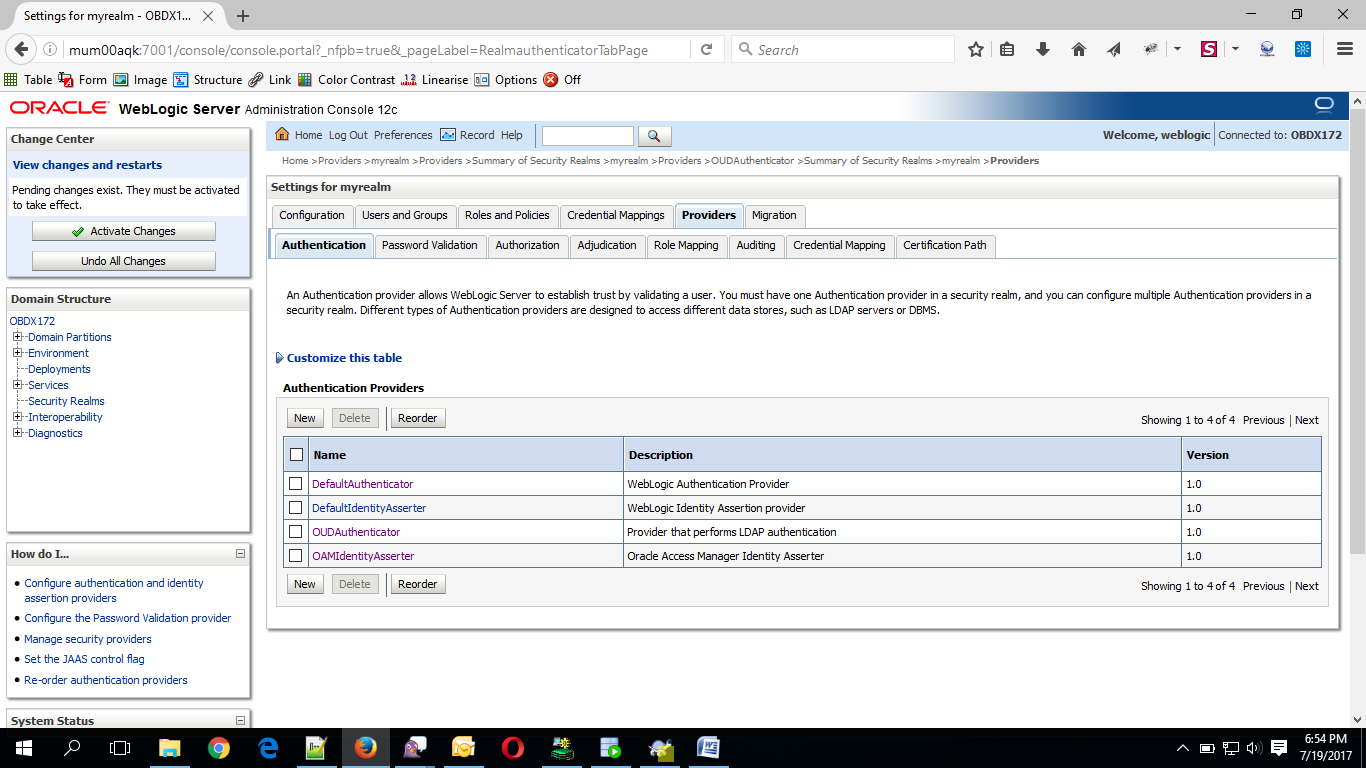Collapse the How do I panel

[240, 553]
